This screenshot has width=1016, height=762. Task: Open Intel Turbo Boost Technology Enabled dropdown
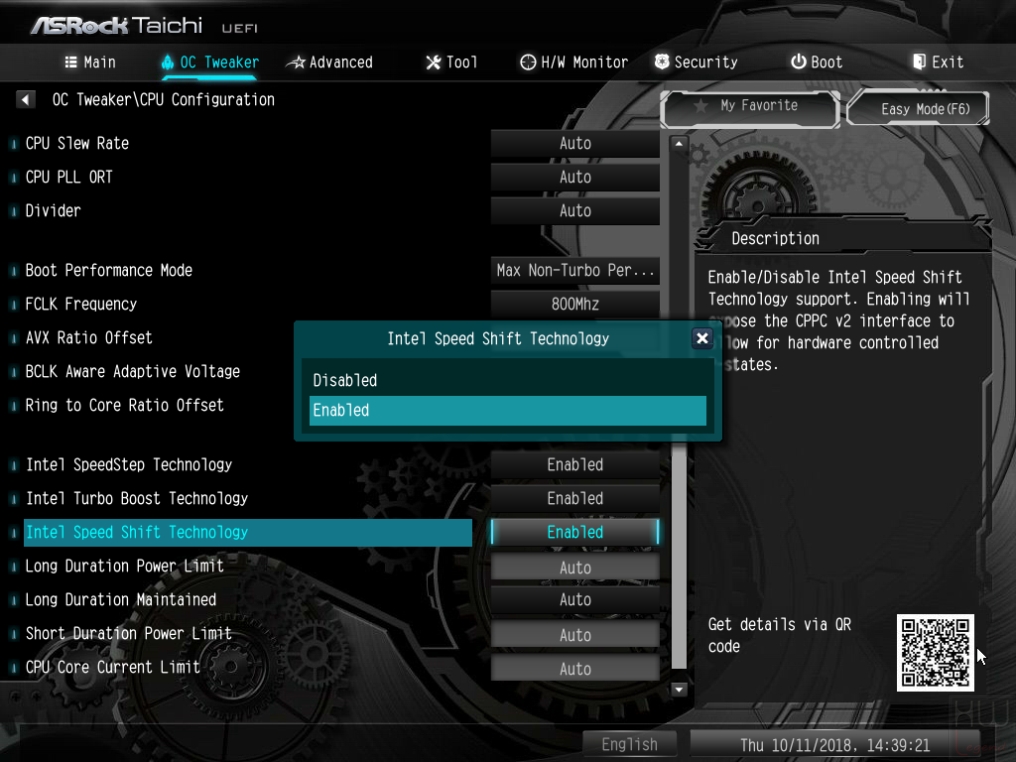click(575, 499)
